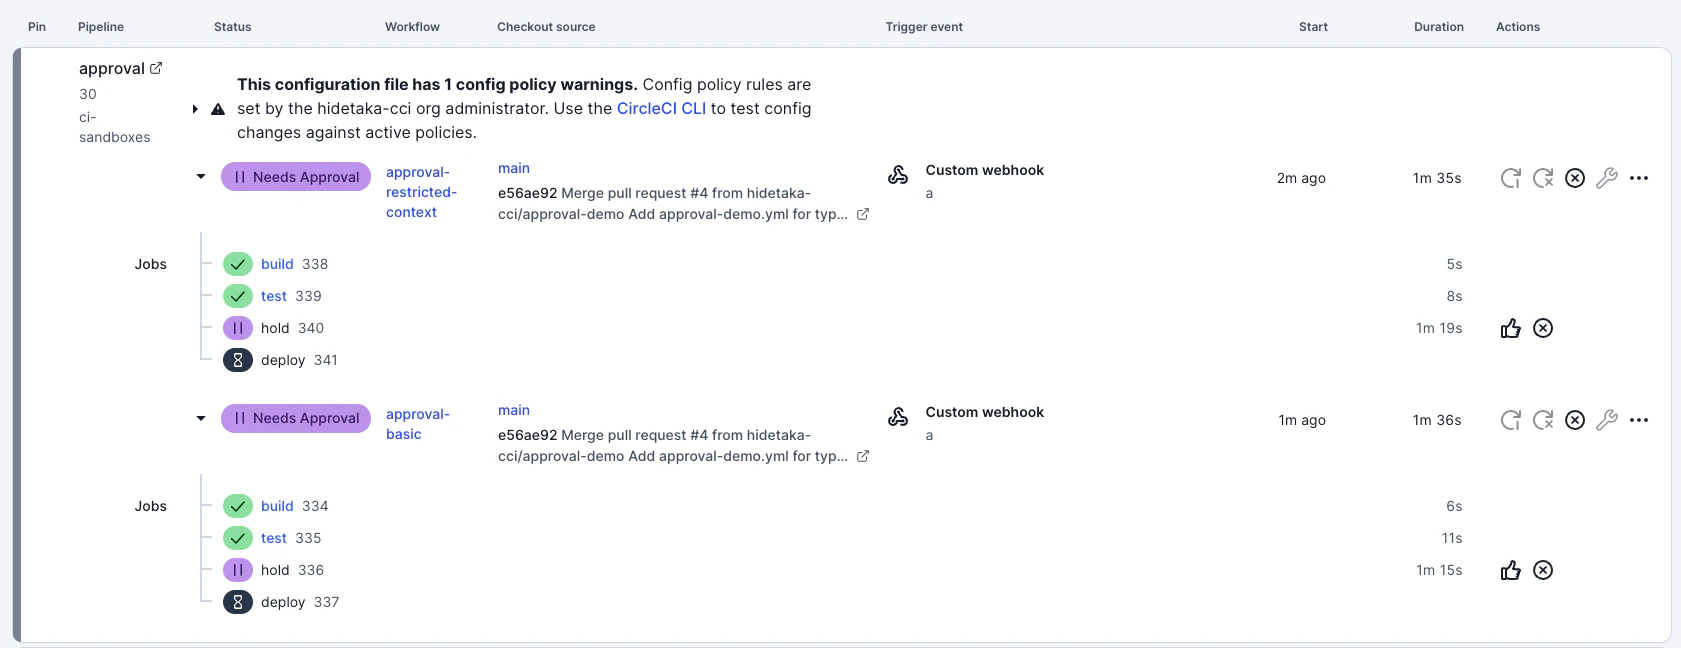This screenshot has height=648, width=1681.
Task: Open commit external link for approval-restricted-context
Action: pos(863,214)
